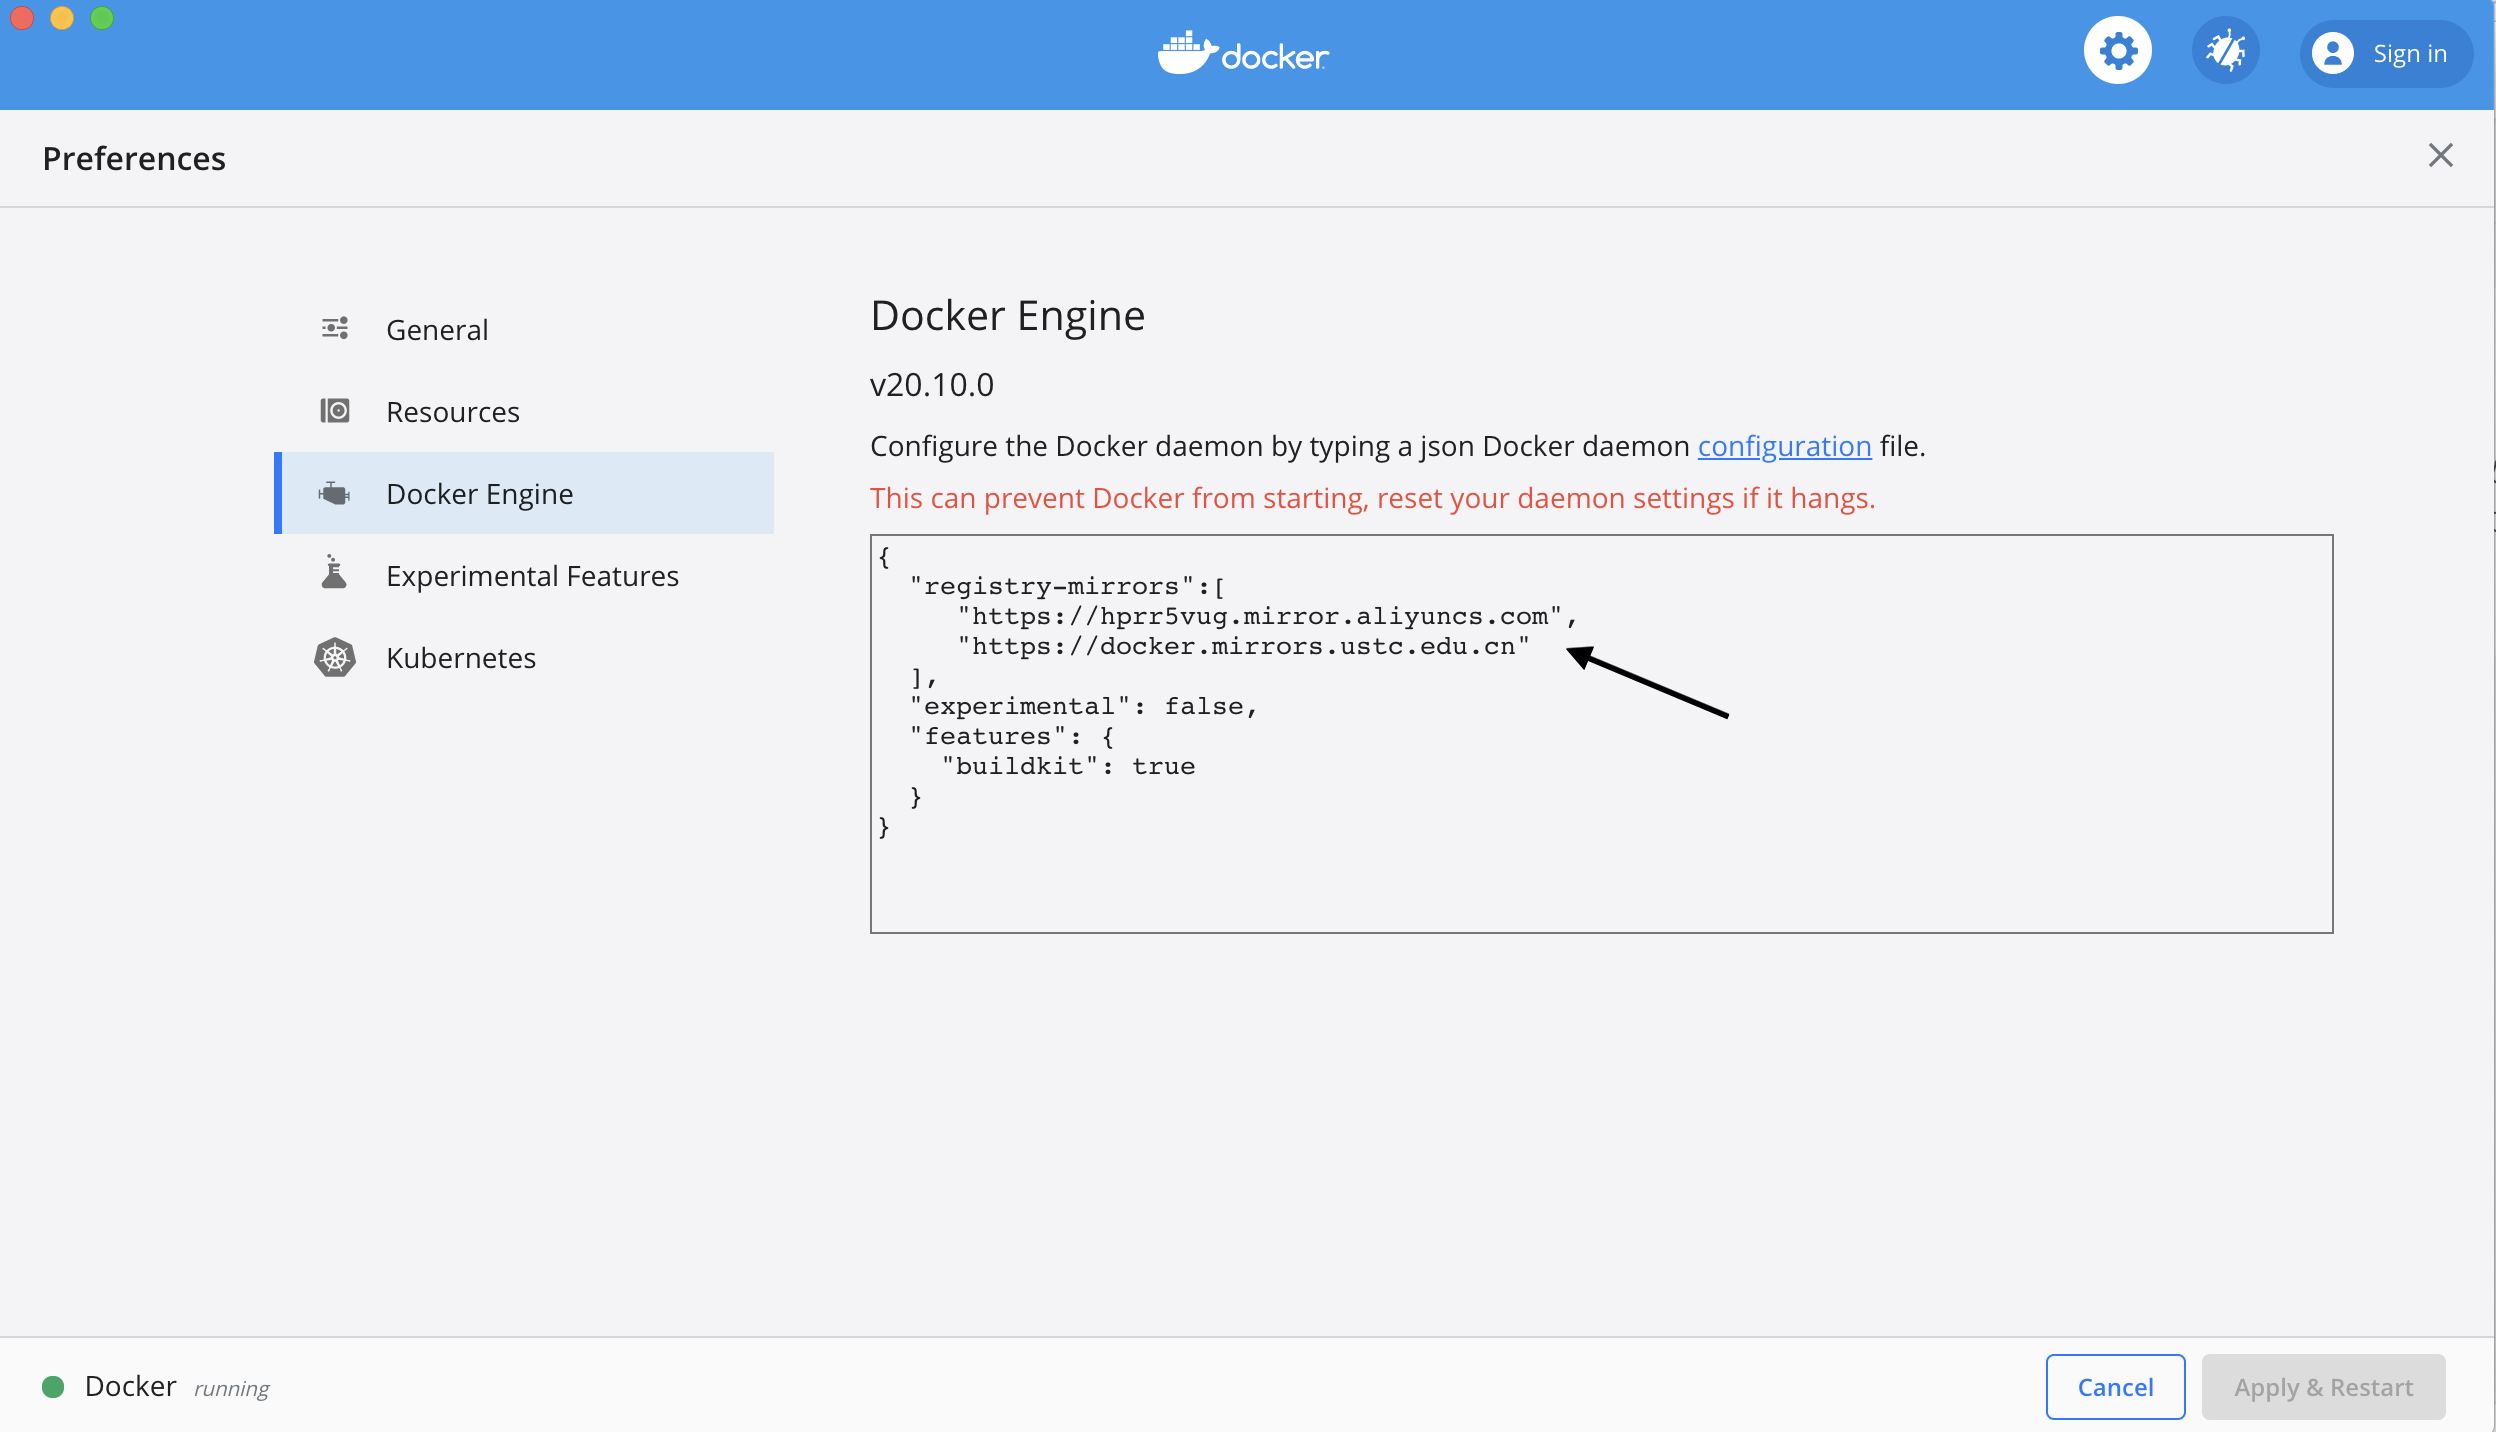Switch to the Resources section

[x=453, y=410]
